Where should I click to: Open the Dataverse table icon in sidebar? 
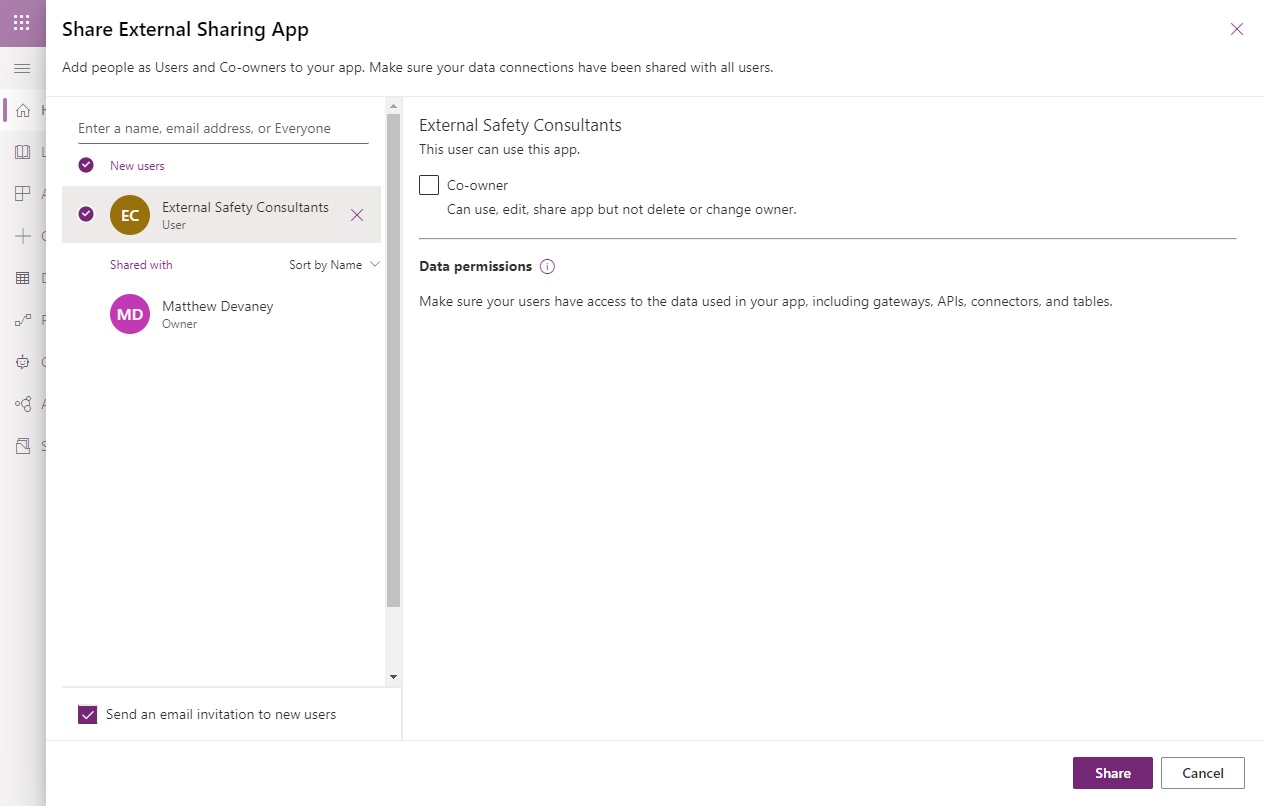pos(23,278)
